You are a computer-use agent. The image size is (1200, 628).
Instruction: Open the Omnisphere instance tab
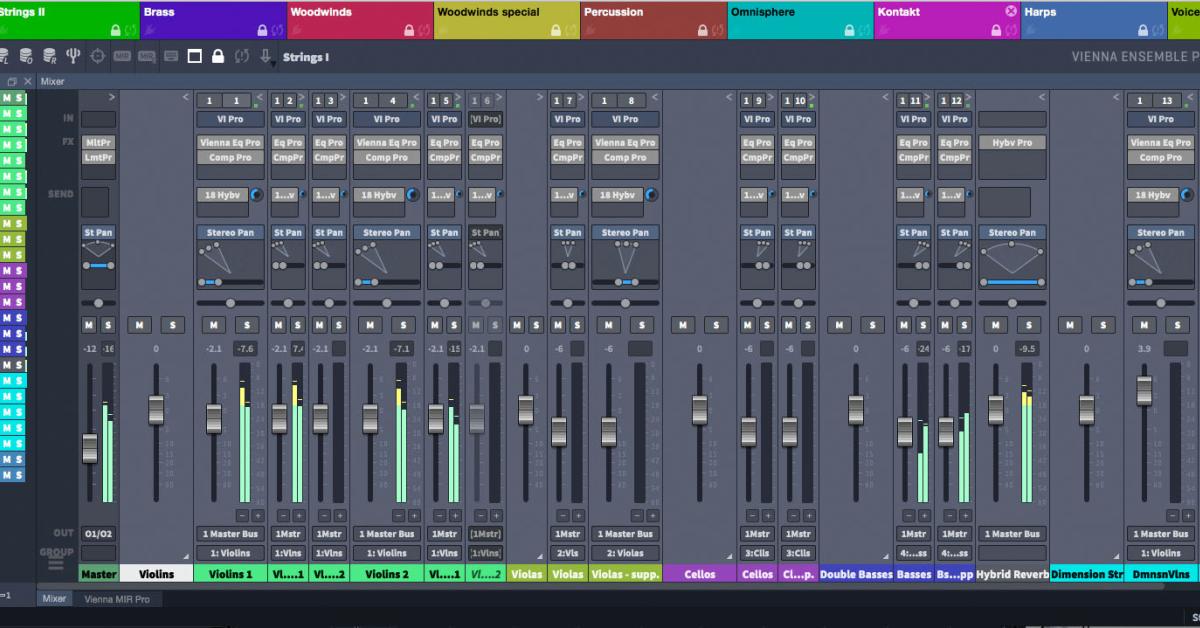799,19
